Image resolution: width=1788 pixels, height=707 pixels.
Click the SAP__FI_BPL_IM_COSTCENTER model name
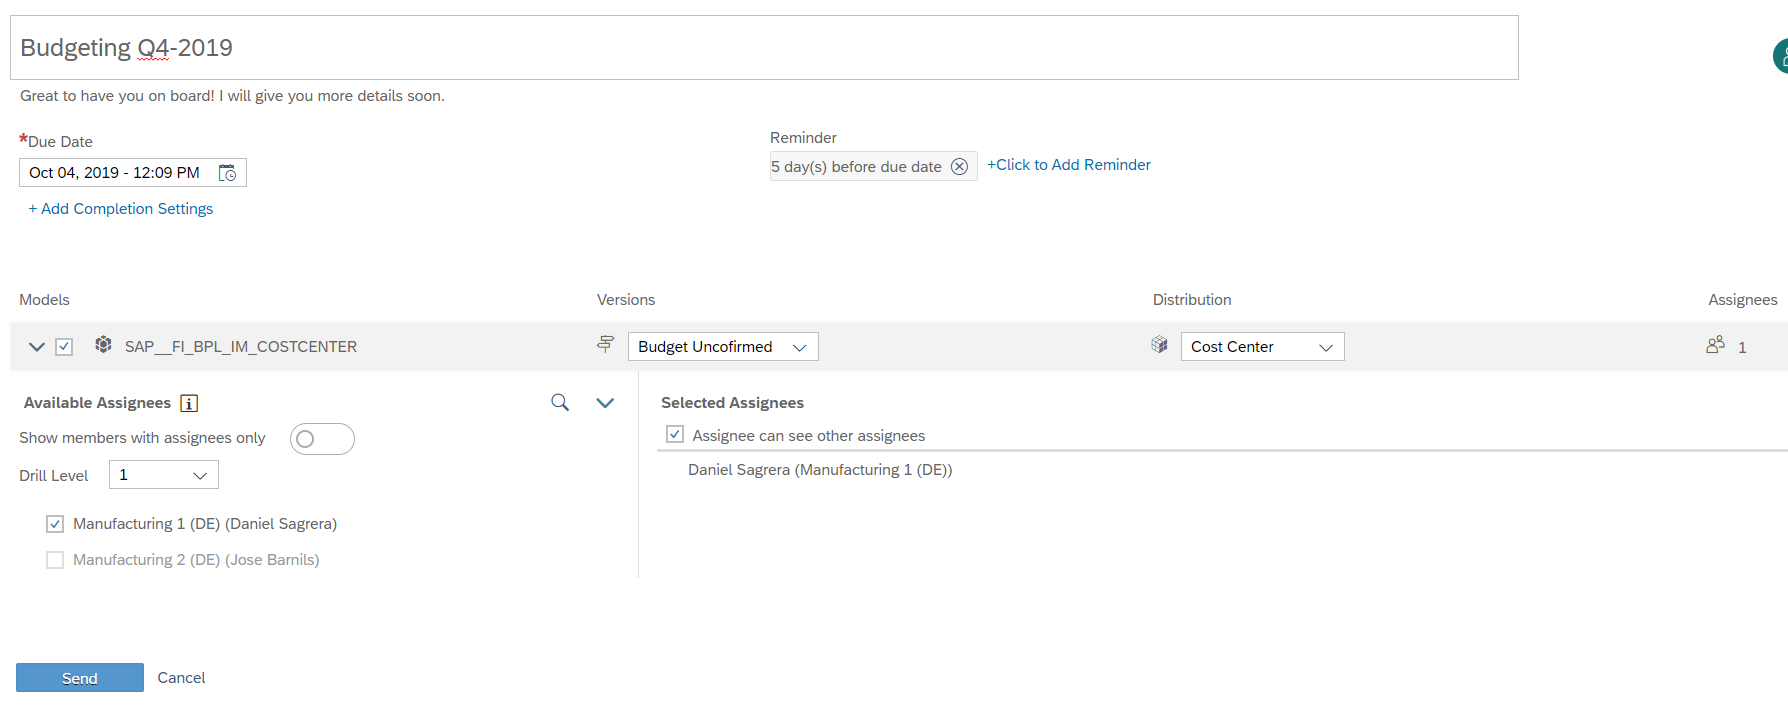(241, 347)
